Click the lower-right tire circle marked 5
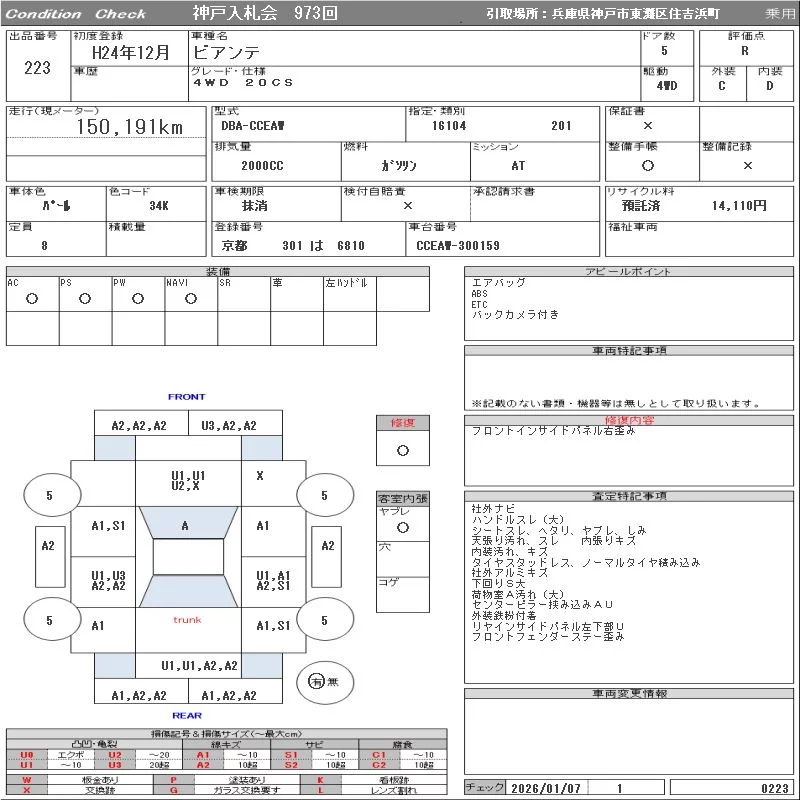The image size is (800, 800). click(x=324, y=620)
